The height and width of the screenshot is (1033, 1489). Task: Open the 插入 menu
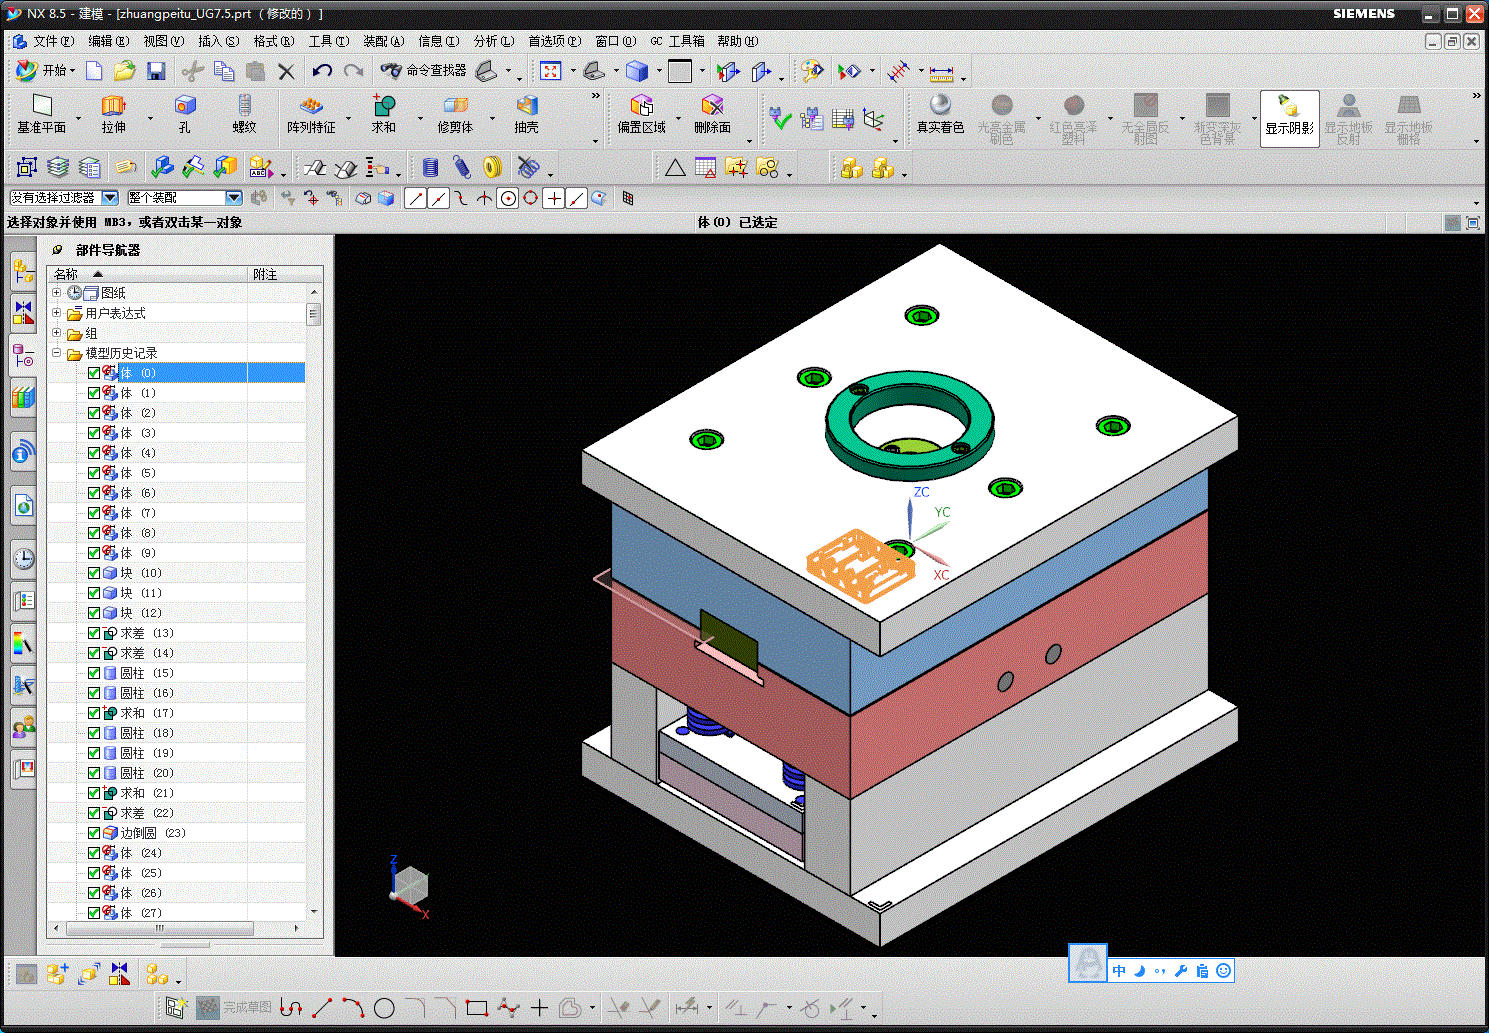tap(218, 41)
